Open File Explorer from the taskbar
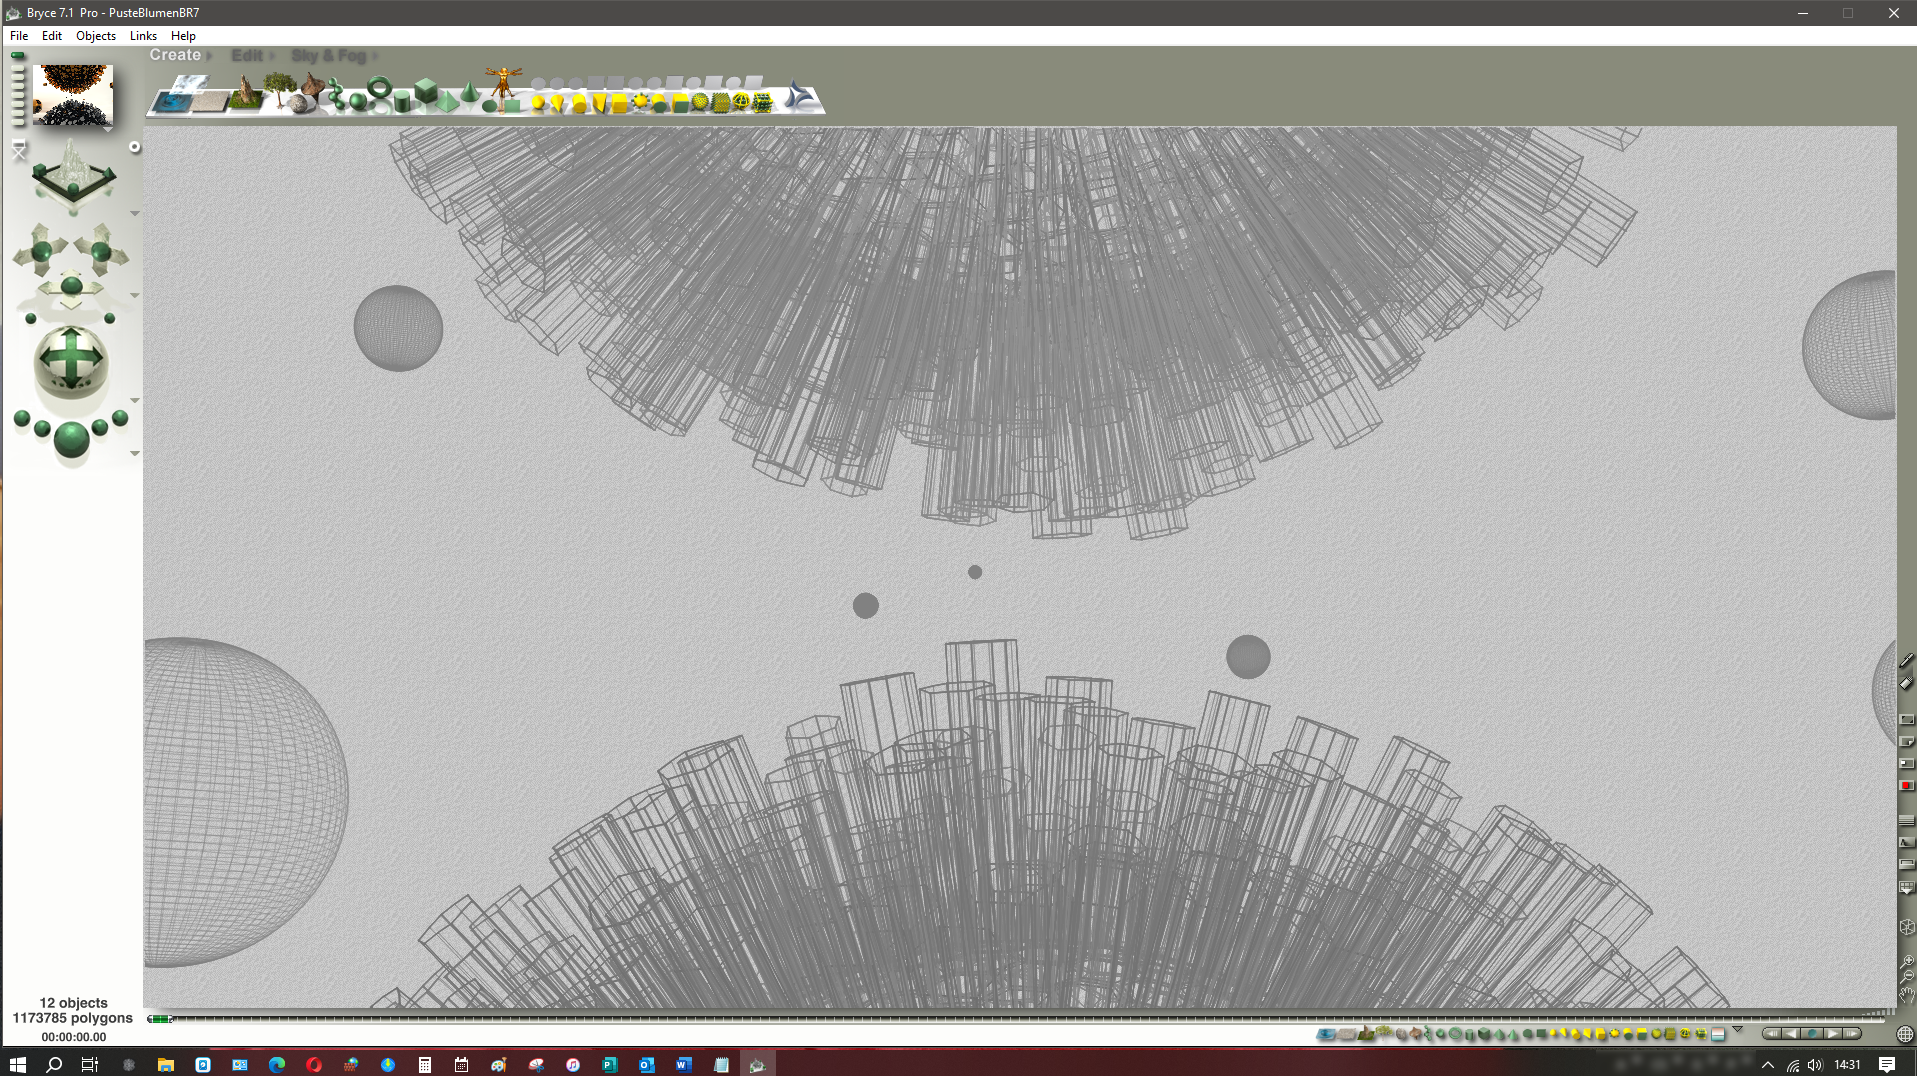The height and width of the screenshot is (1076, 1917). click(x=166, y=1065)
